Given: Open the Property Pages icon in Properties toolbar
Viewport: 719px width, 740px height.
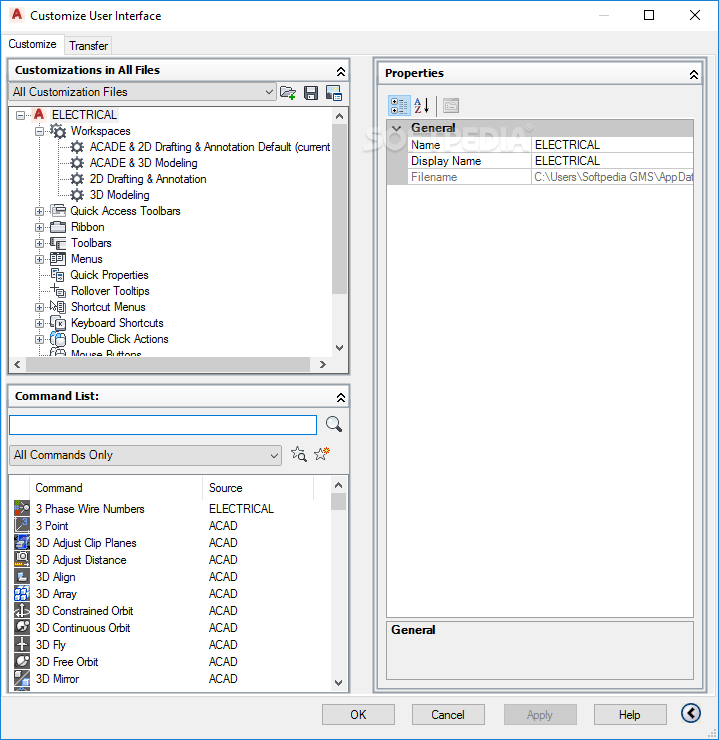Looking at the screenshot, I should point(451,106).
